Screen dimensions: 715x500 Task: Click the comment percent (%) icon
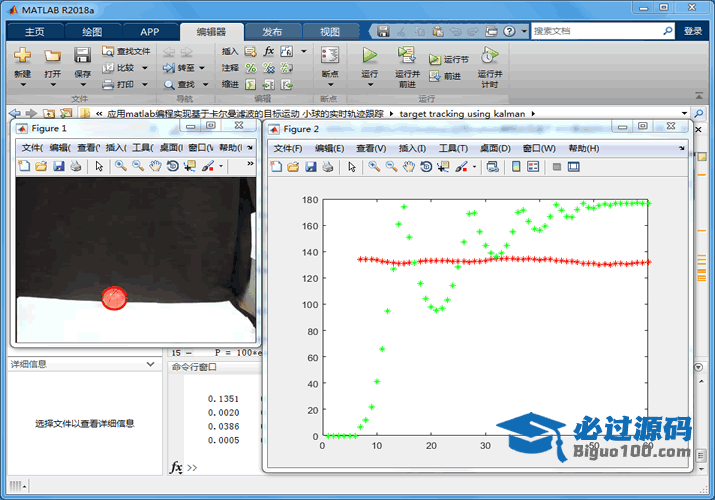(251, 68)
